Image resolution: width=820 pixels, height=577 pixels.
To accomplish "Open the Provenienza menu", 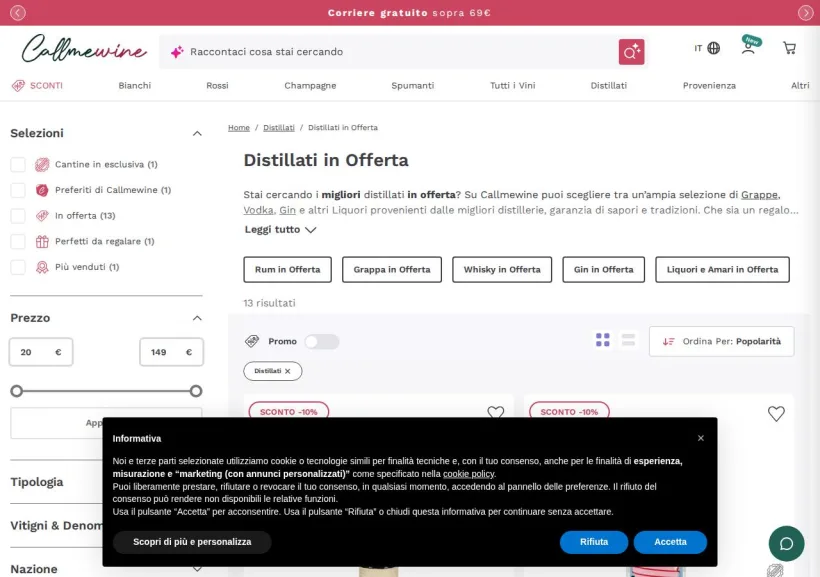I will 709,85.
